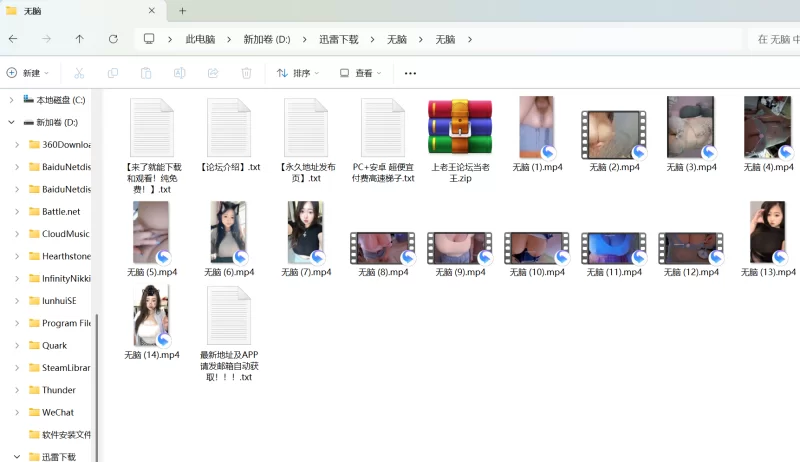Click the Delete trash bin icon
The width and height of the screenshot is (800, 462).
246,73
